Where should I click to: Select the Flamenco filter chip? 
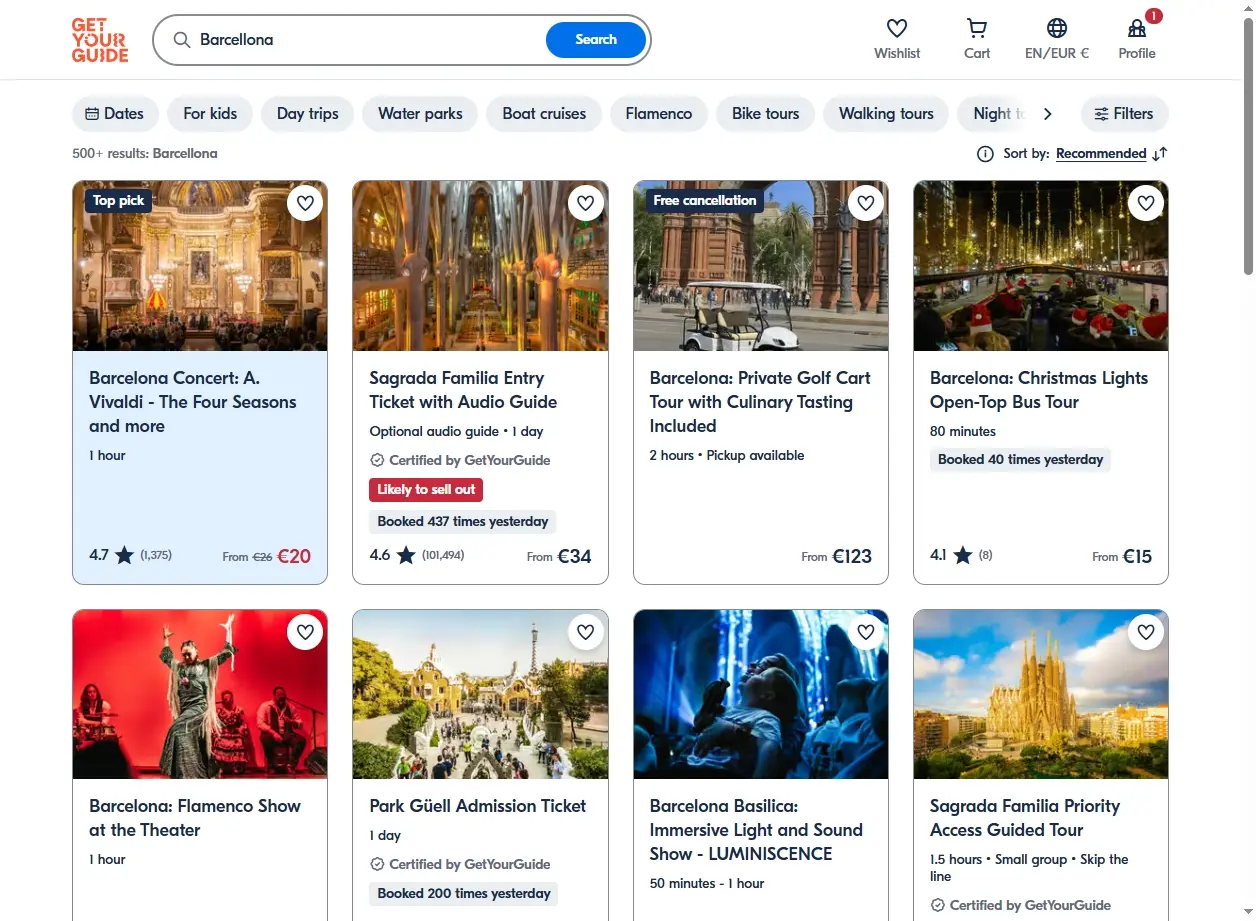659,114
